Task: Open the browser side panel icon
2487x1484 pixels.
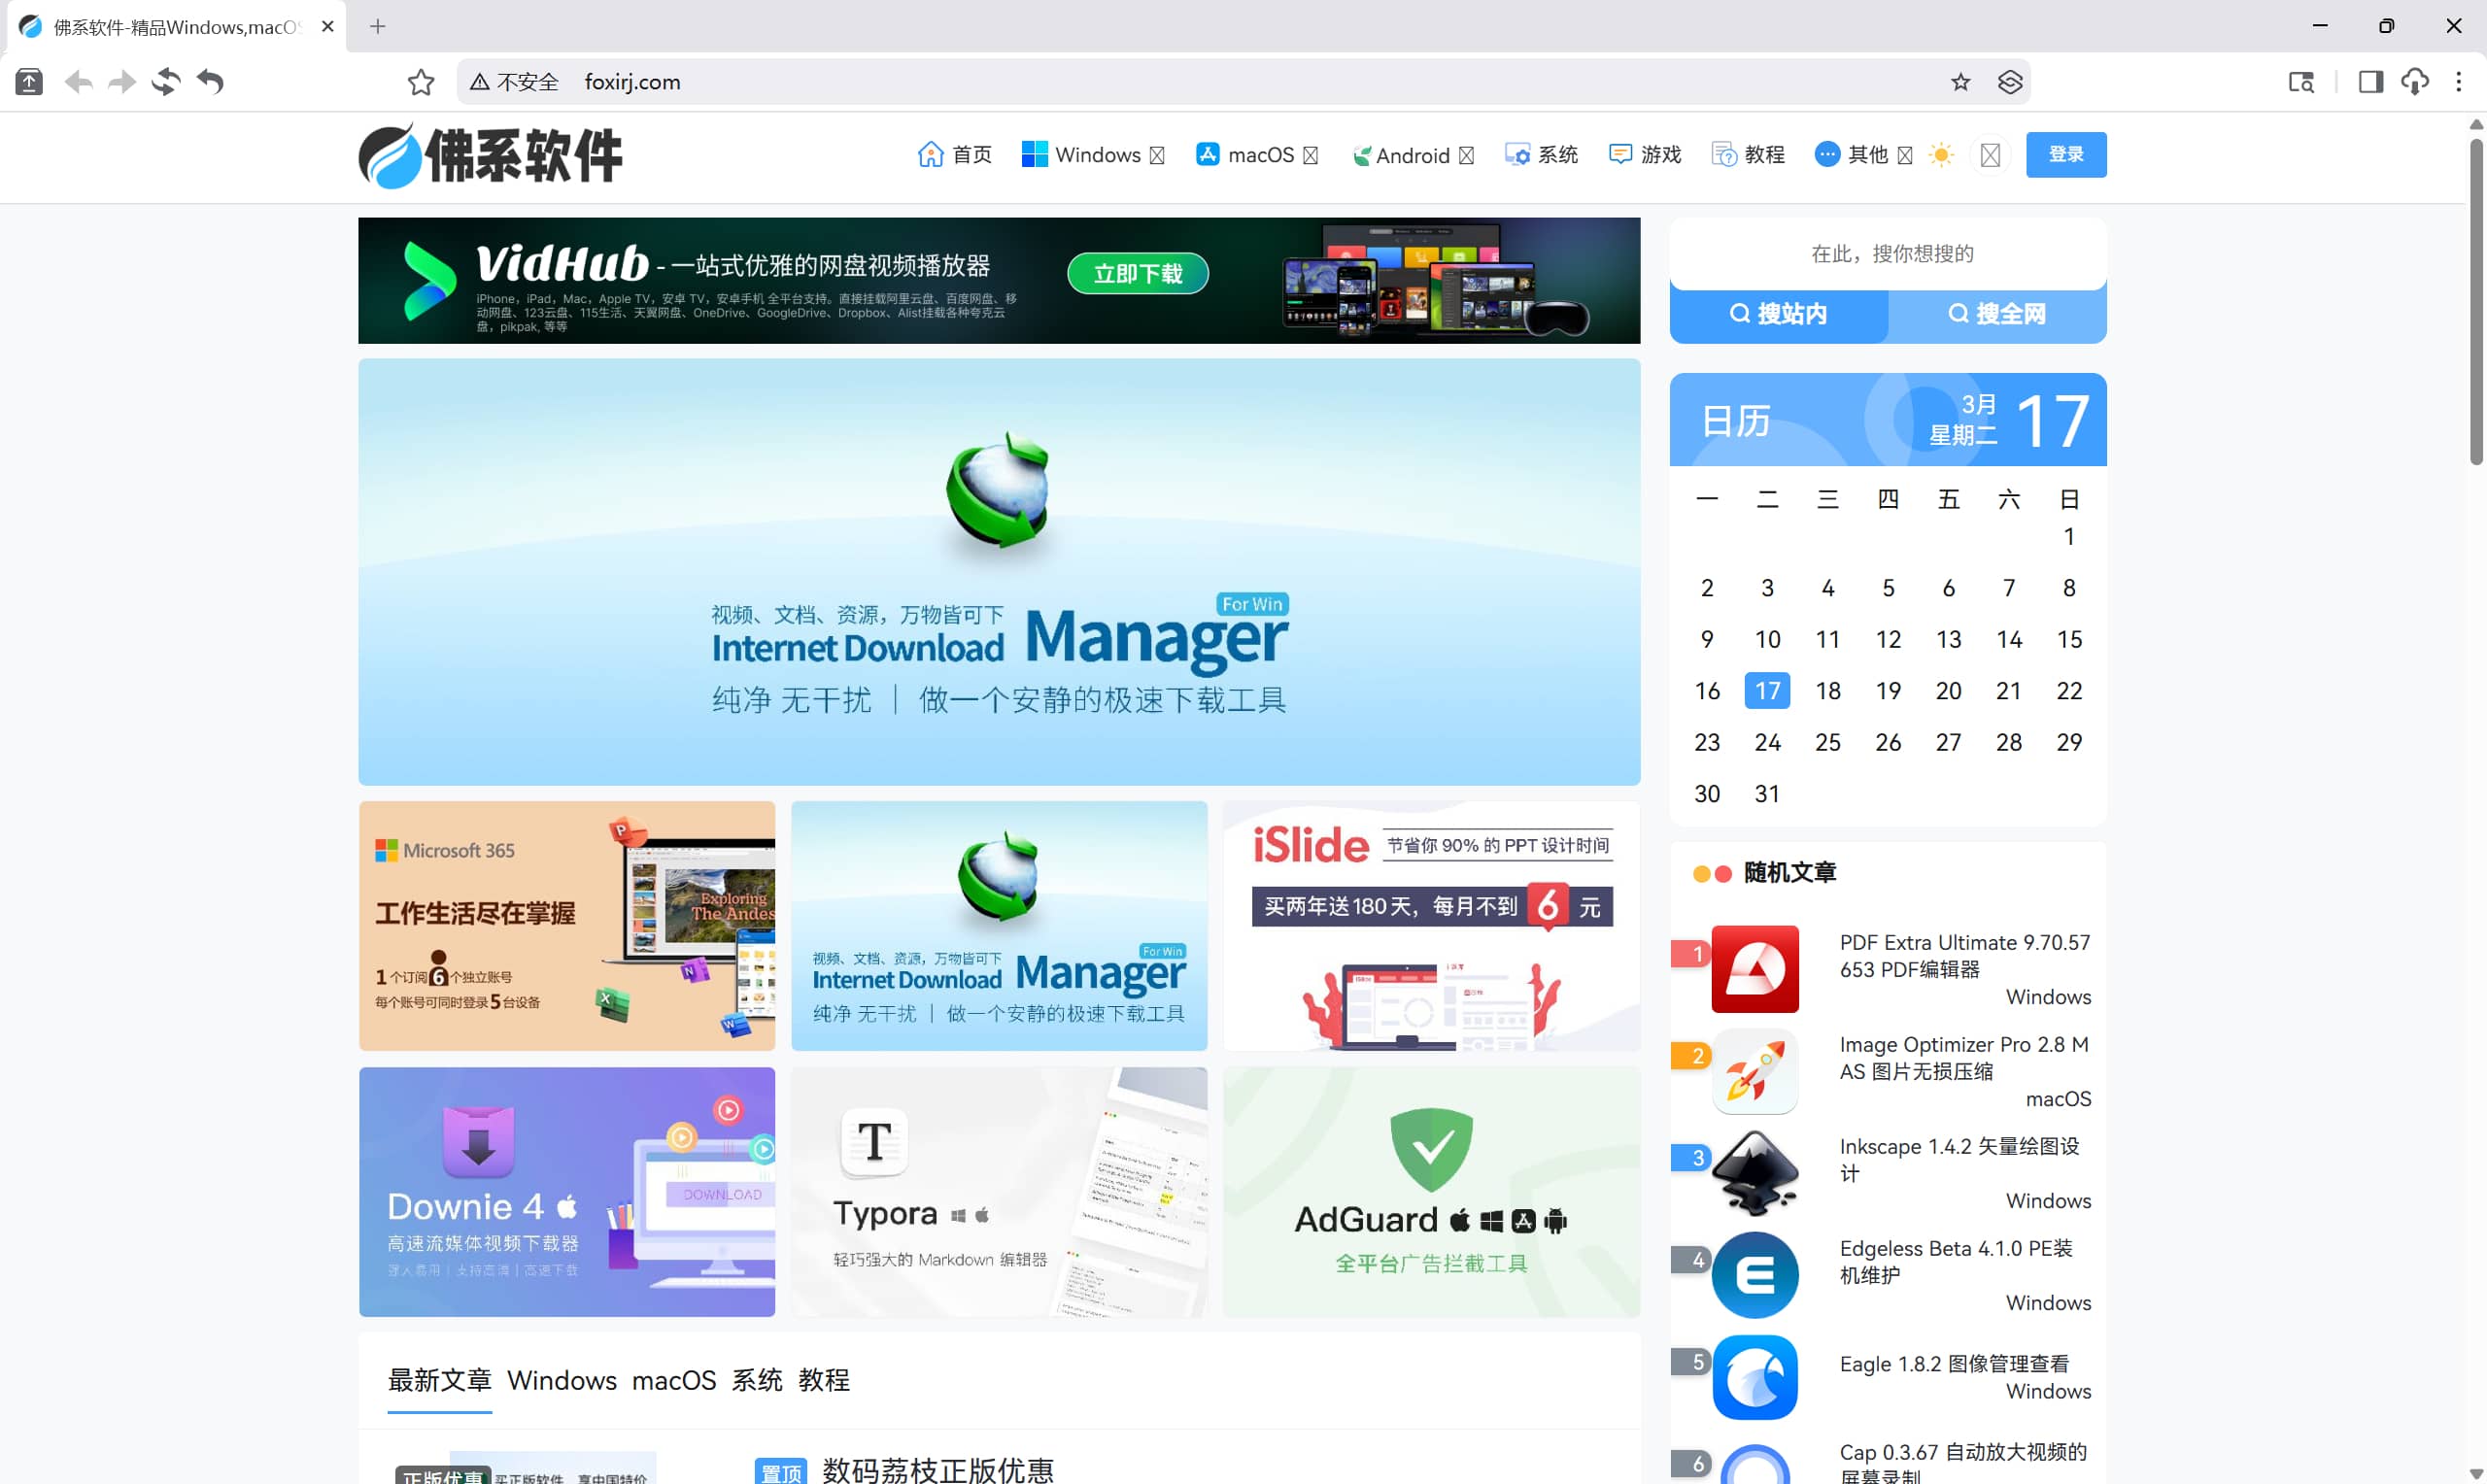Action: [2371, 82]
